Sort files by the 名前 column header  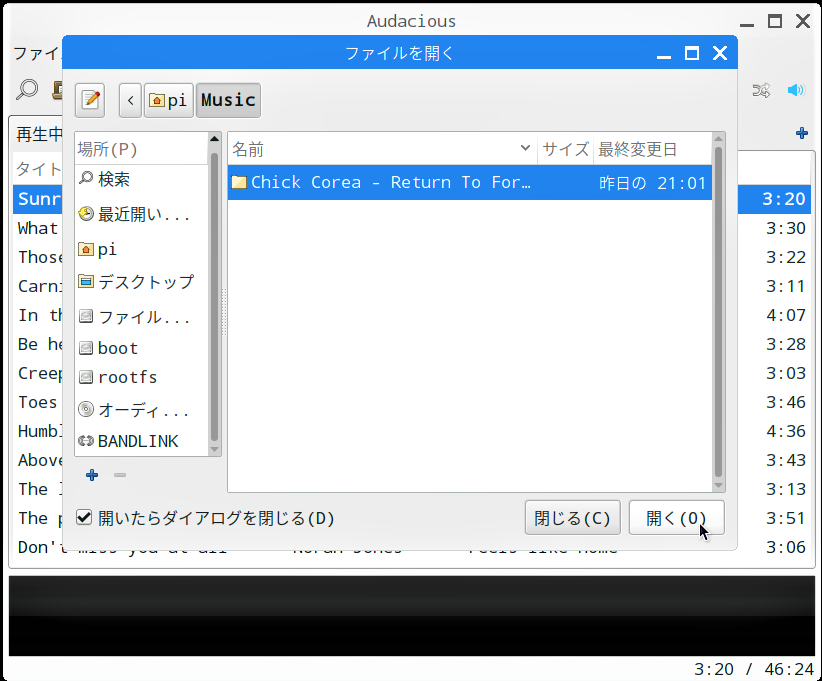pos(382,149)
